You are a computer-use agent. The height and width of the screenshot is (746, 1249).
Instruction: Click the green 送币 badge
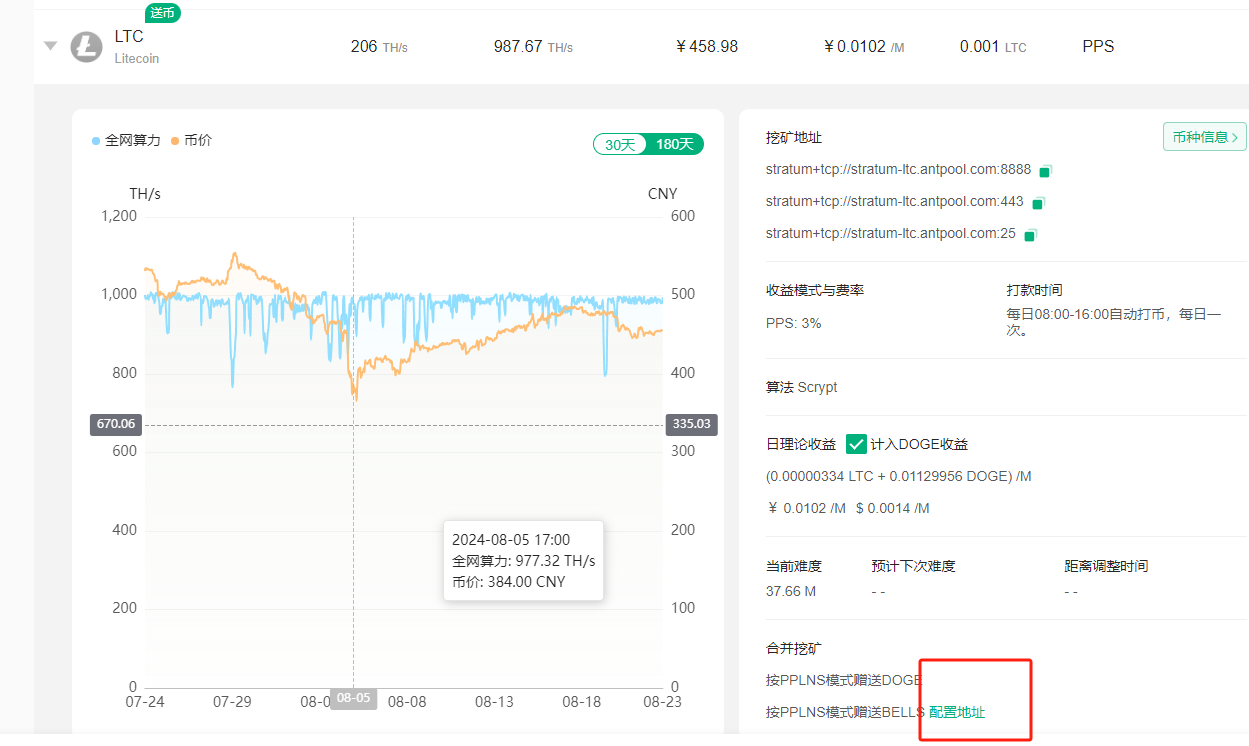click(163, 13)
